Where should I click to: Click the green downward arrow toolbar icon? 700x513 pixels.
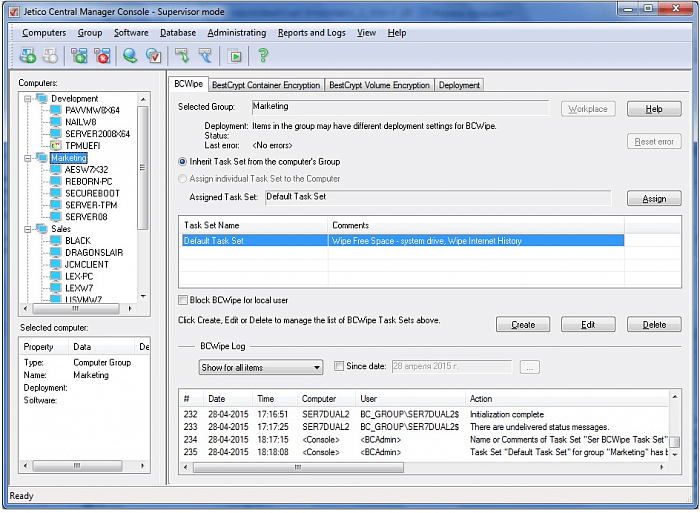tap(182, 56)
